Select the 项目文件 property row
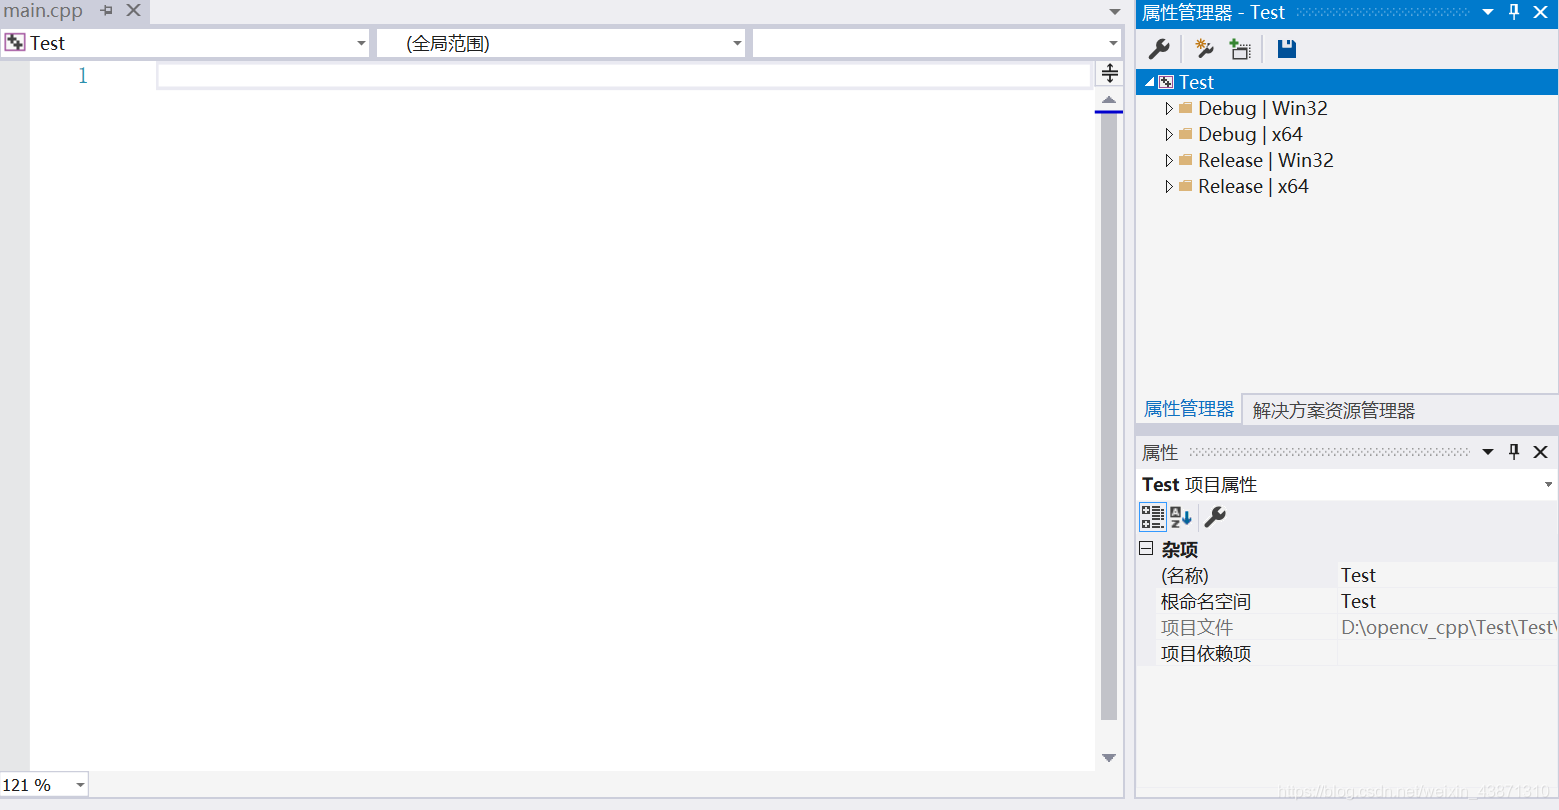Image resolution: width=1559 pixels, height=810 pixels. (1347, 627)
